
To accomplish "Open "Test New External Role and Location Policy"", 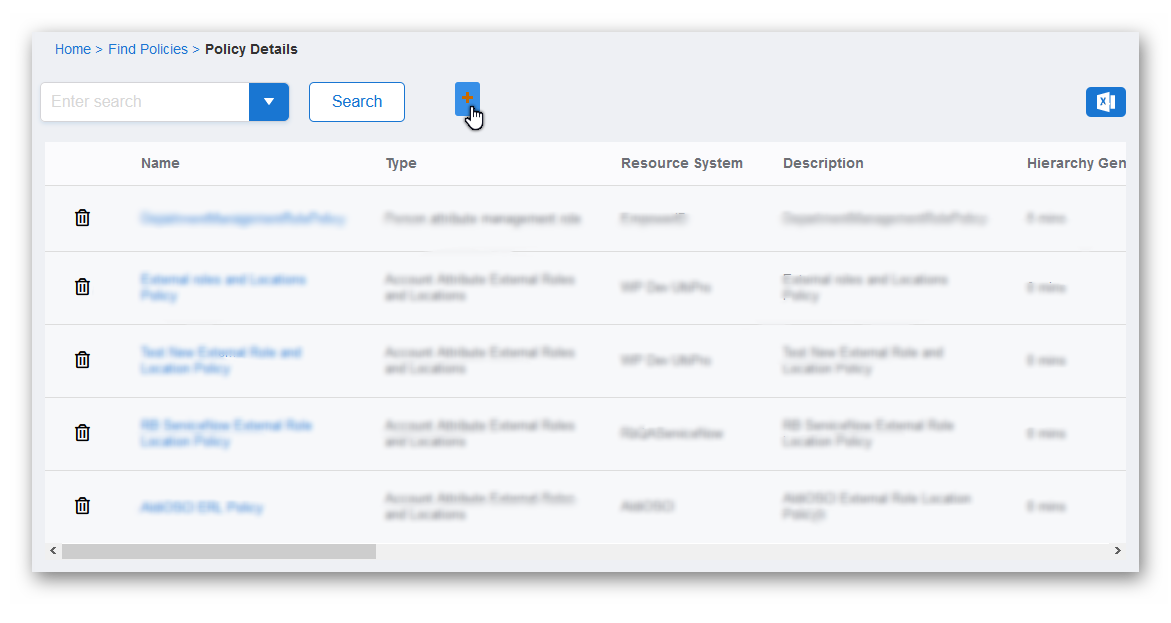I will 220,360.
